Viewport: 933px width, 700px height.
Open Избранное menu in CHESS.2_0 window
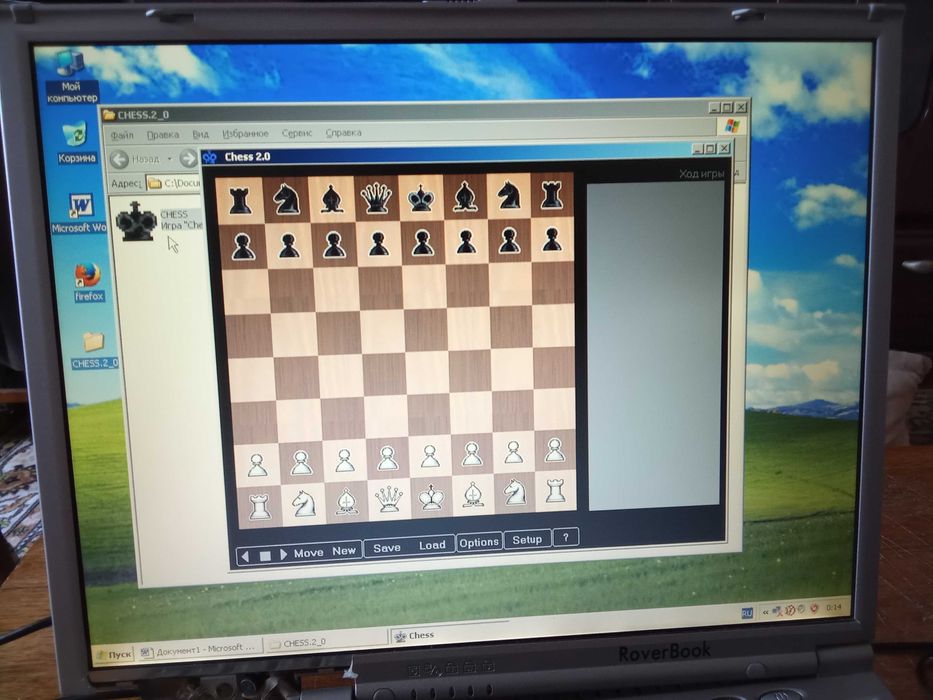(245, 134)
